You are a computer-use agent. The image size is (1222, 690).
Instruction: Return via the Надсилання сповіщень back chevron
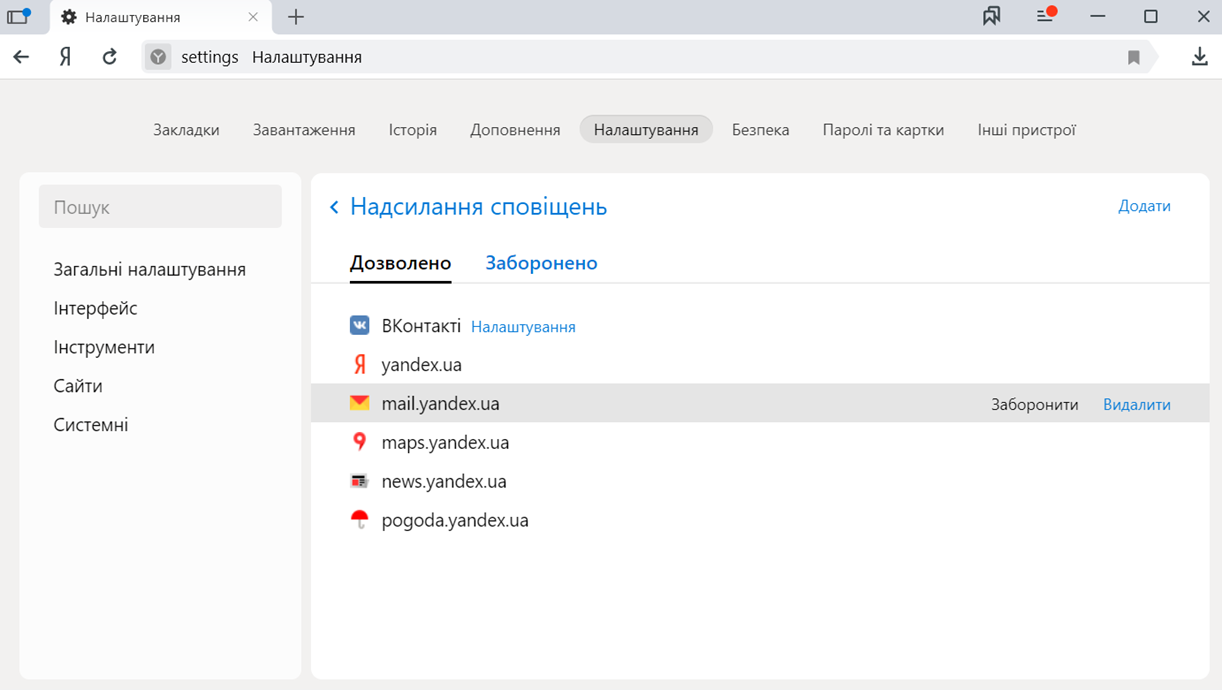pos(334,207)
